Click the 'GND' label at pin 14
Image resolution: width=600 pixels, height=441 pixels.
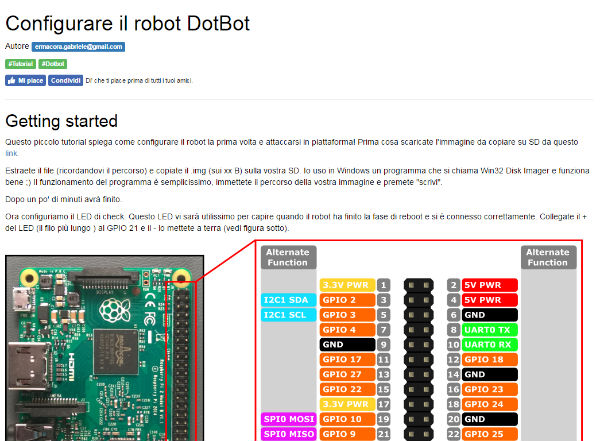point(490,374)
